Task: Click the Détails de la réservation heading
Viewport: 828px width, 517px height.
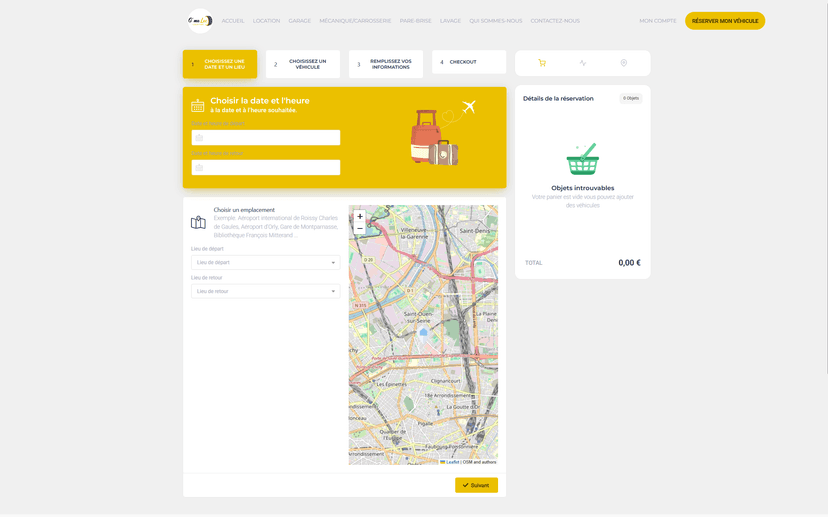Action: (x=558, y=99)
